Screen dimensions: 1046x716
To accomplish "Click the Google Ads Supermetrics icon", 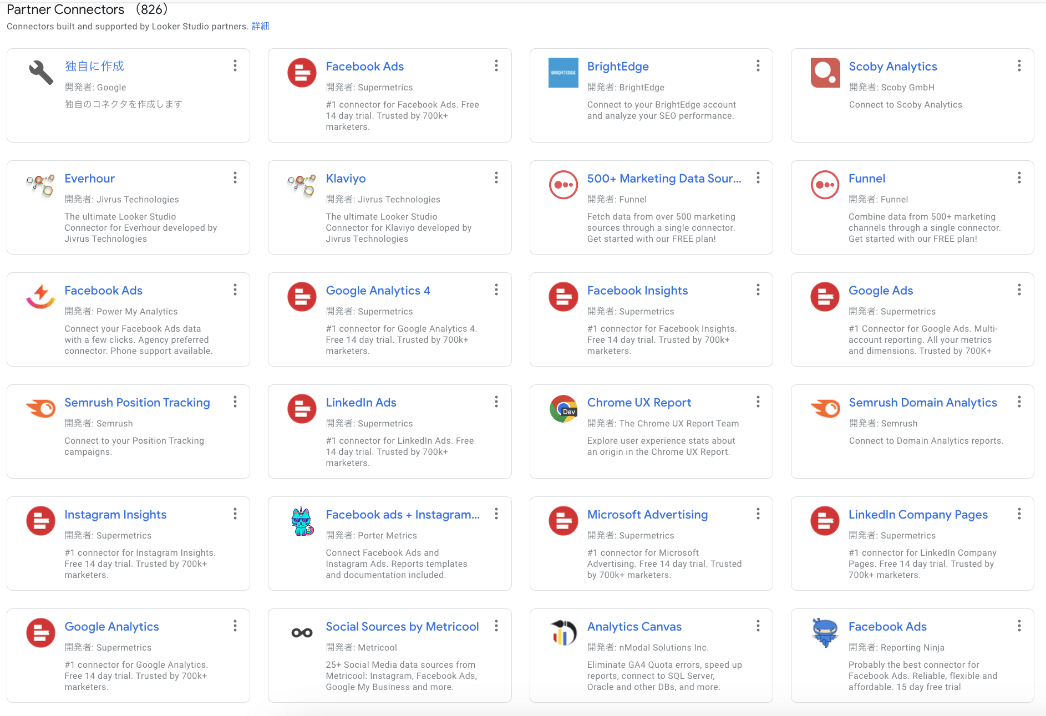I will (825, 297).
